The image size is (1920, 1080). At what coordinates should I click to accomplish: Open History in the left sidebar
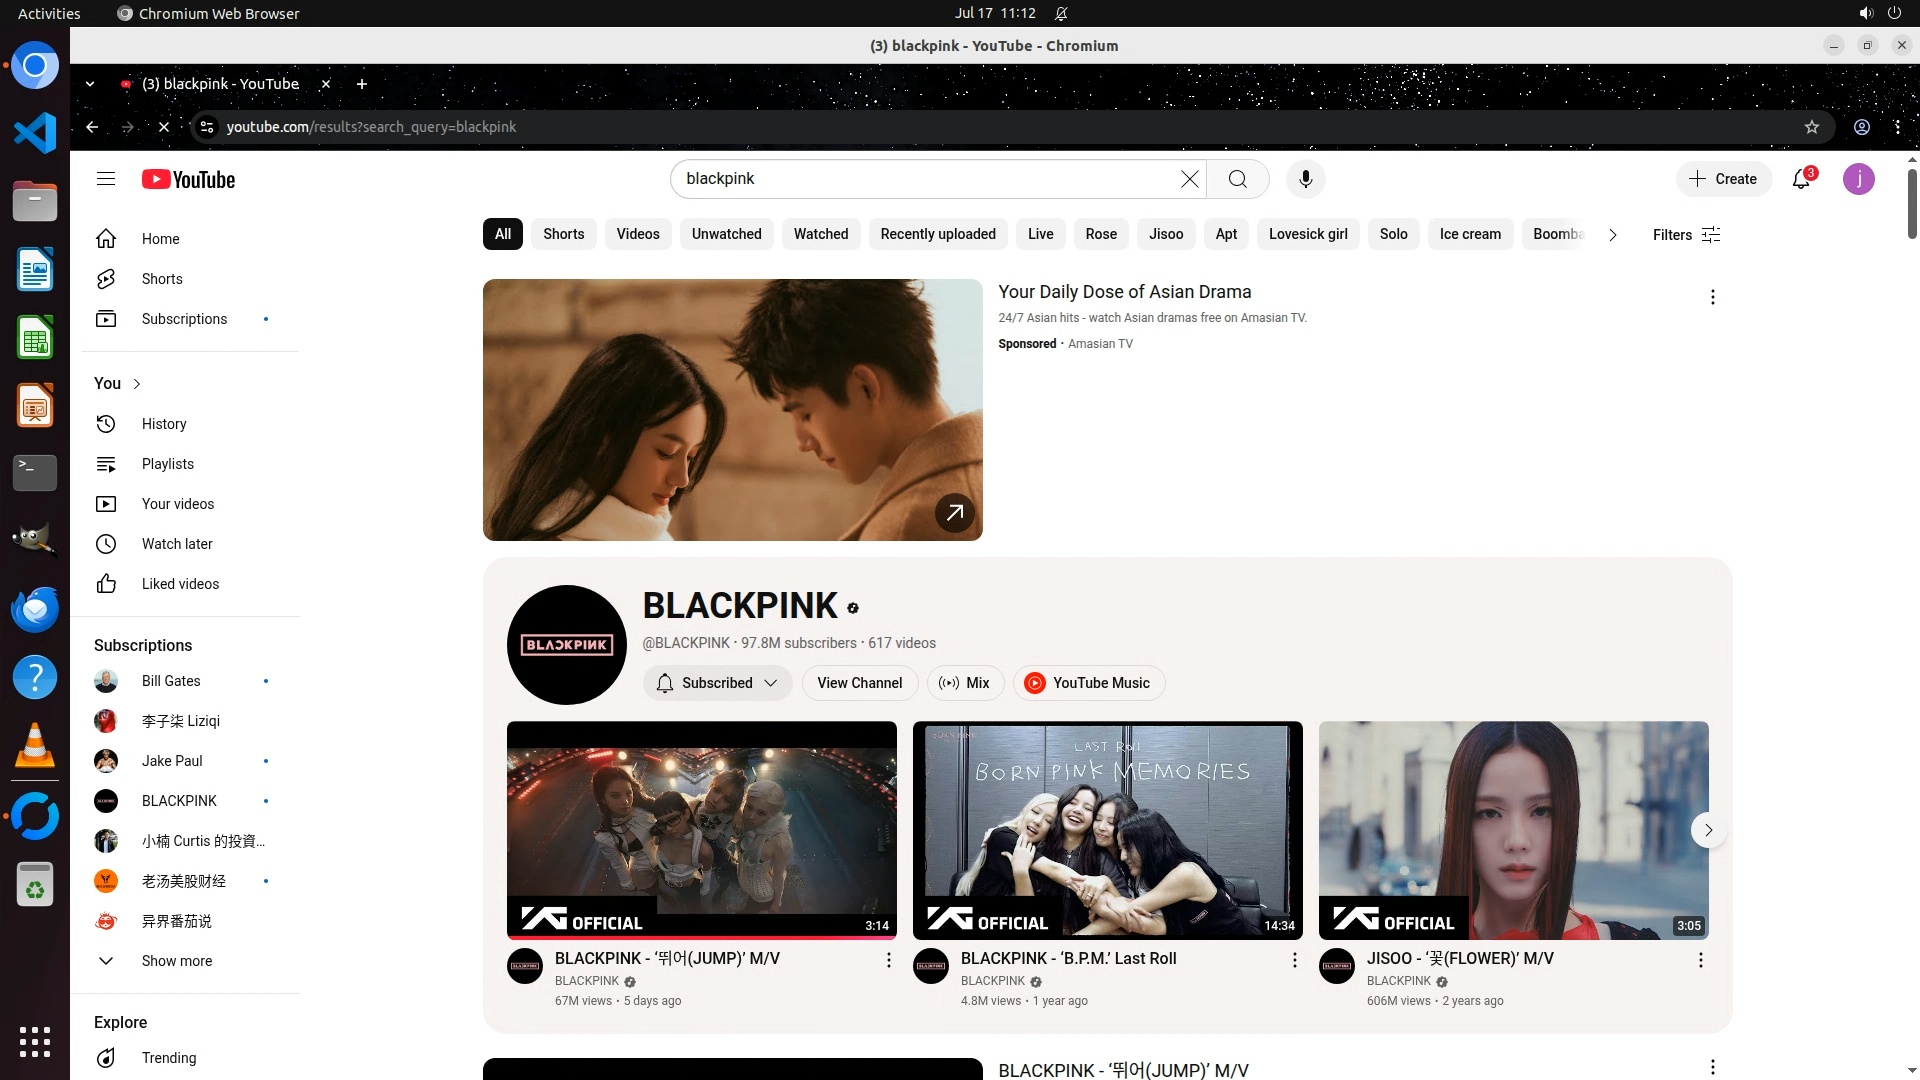click(164, 424)
